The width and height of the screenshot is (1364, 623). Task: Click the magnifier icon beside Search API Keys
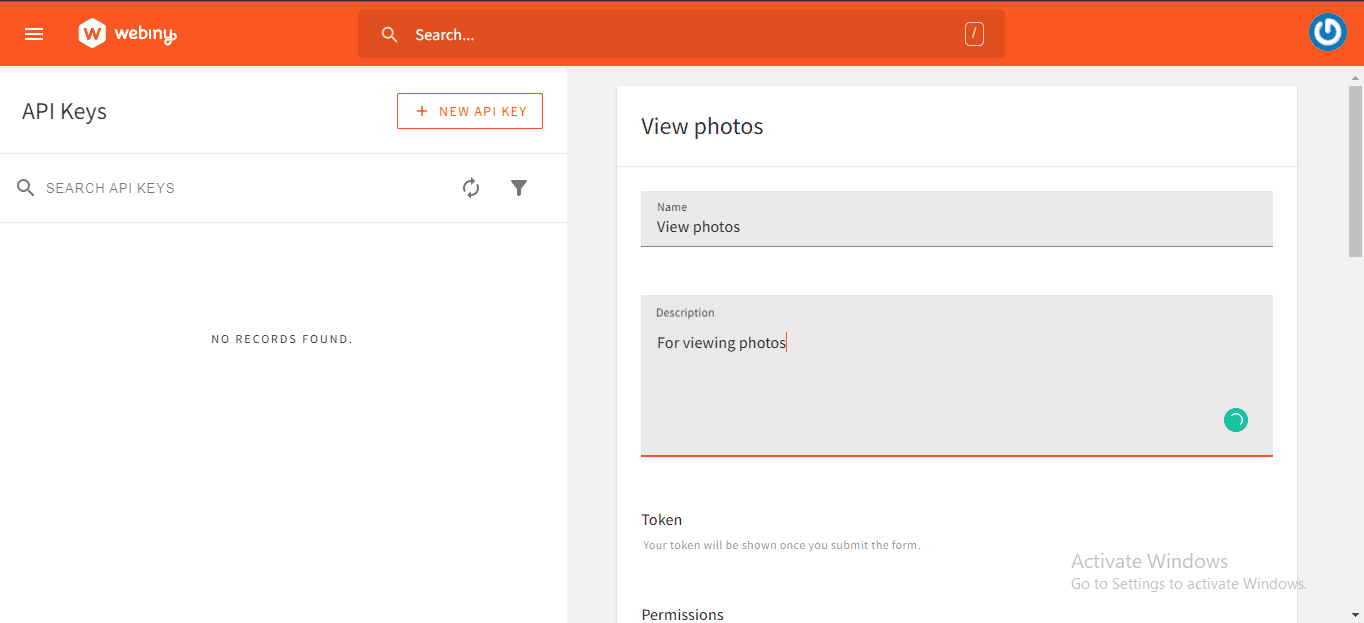26,188
